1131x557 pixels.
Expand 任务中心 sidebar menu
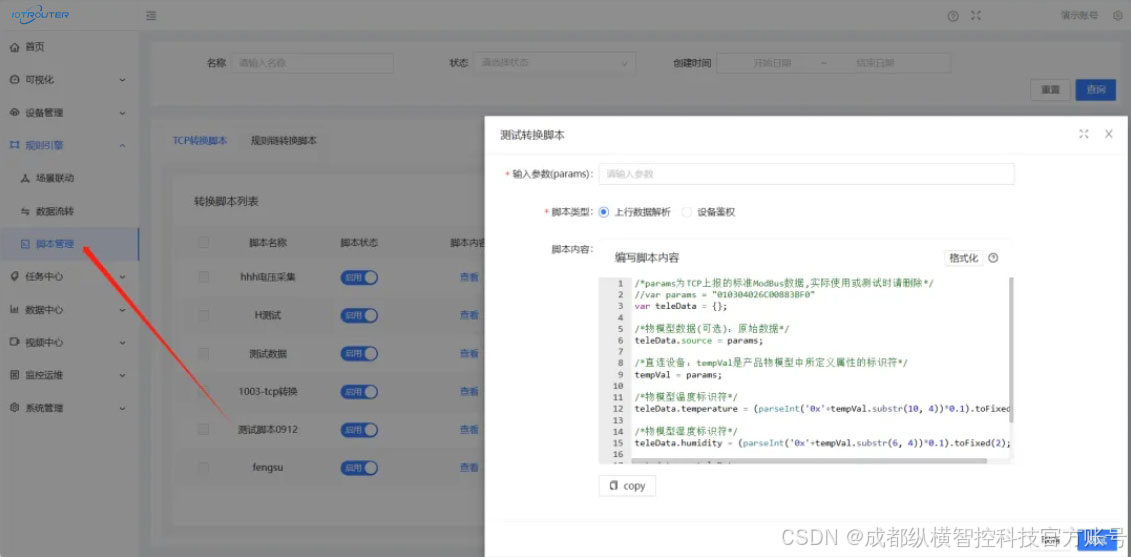click(x=69, y=276)
